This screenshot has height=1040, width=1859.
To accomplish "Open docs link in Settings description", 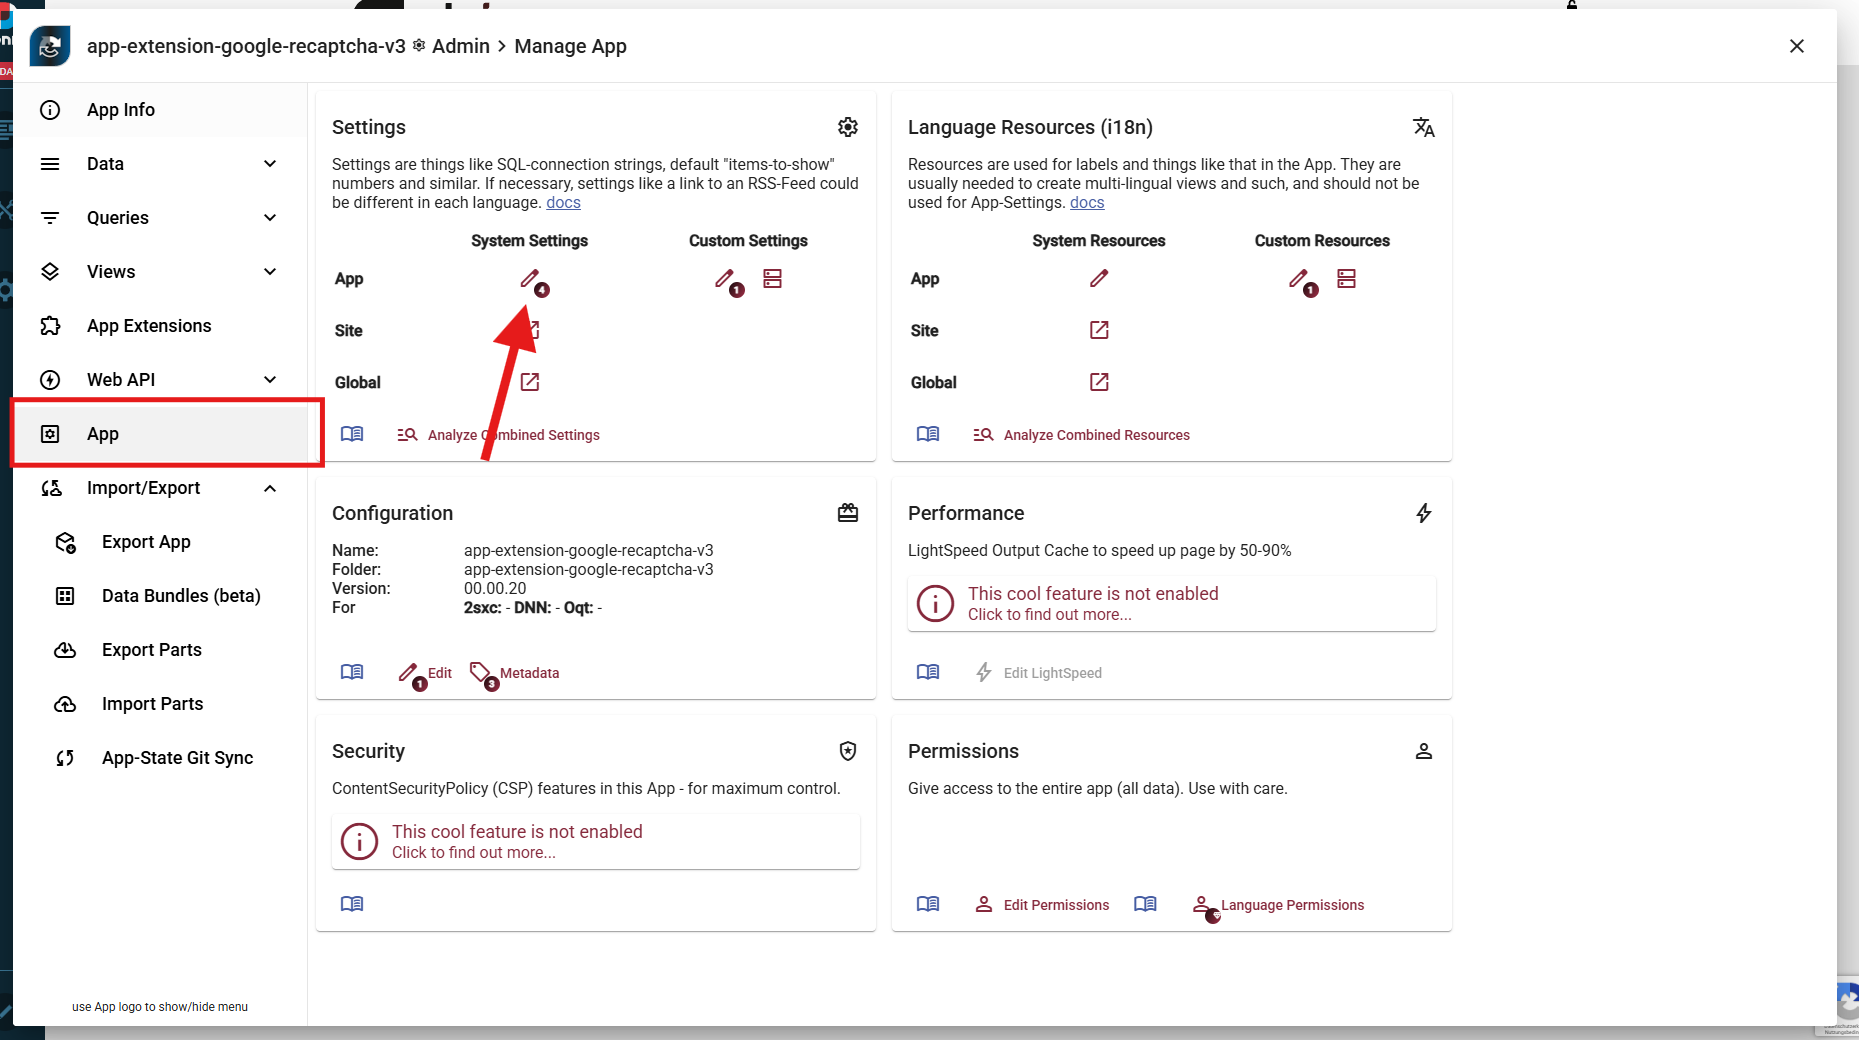I will tap(563, 203).
